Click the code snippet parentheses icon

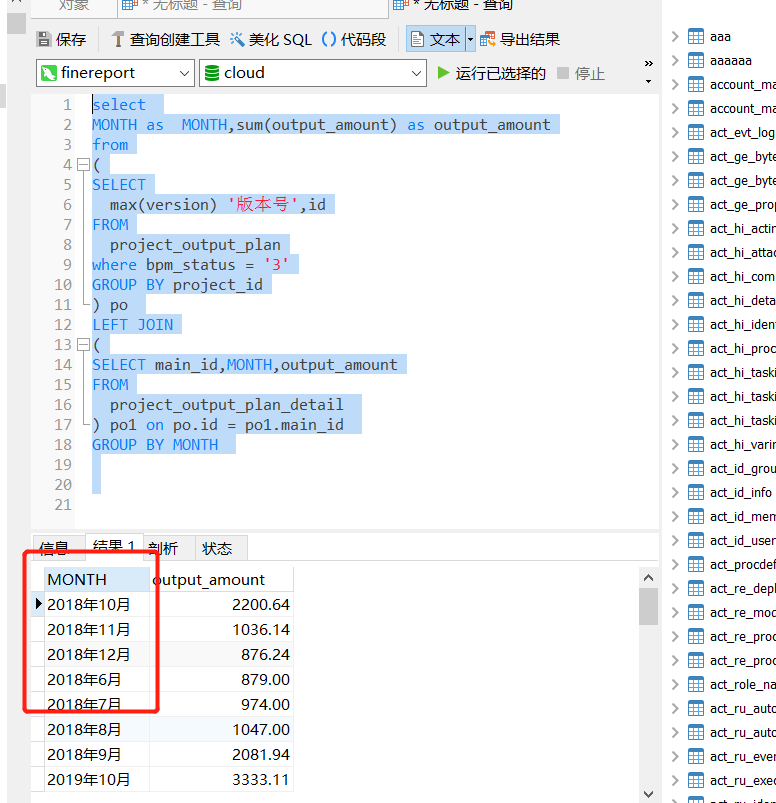tap(329, 39)
